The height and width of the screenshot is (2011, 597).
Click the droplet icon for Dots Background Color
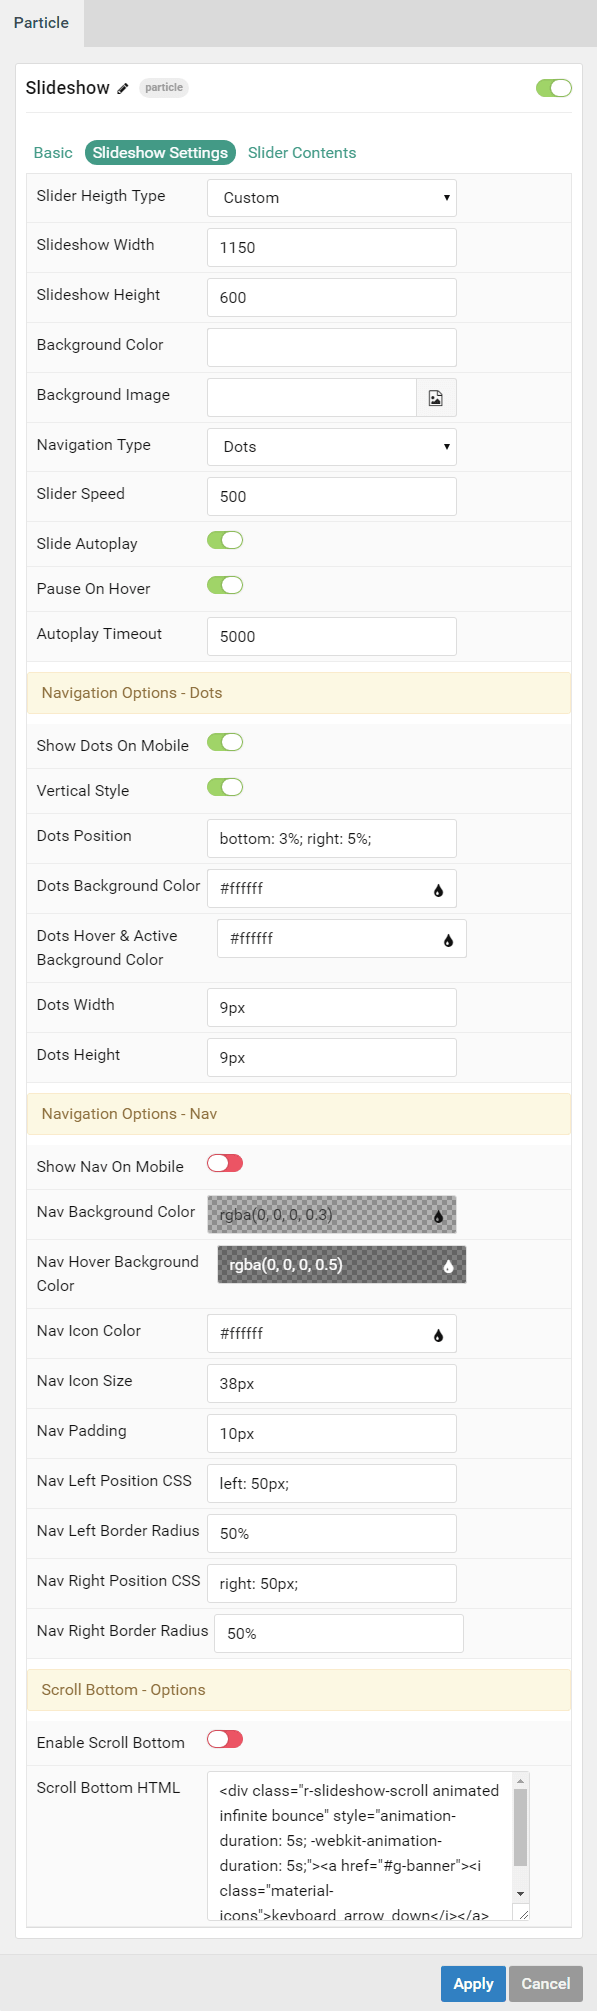(x=438, y=890)
